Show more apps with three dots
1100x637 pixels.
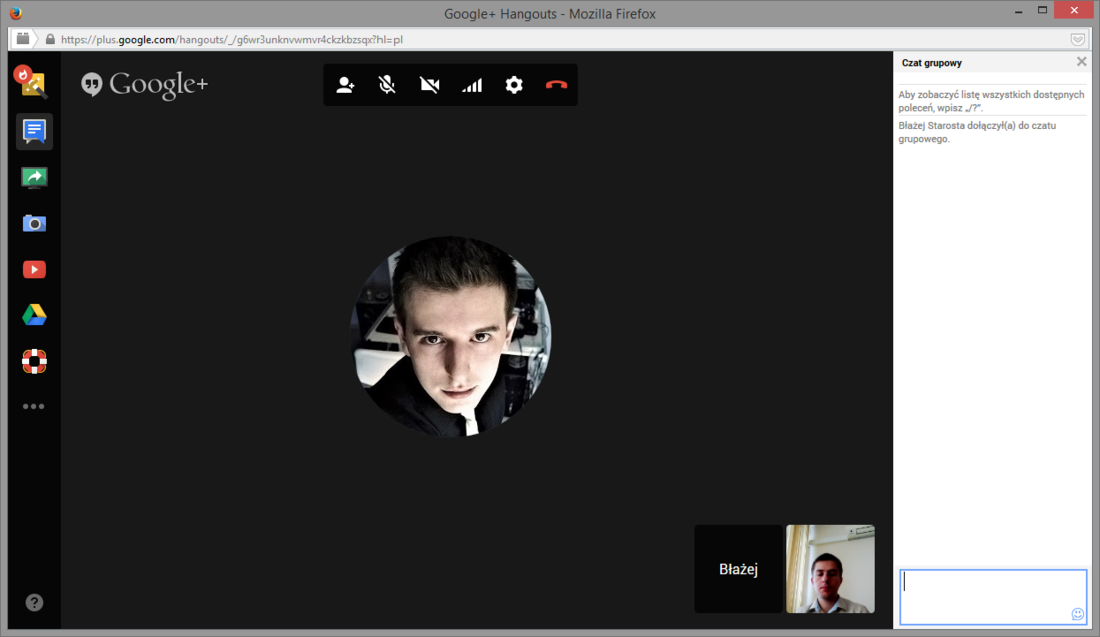[x=34, y=406]
